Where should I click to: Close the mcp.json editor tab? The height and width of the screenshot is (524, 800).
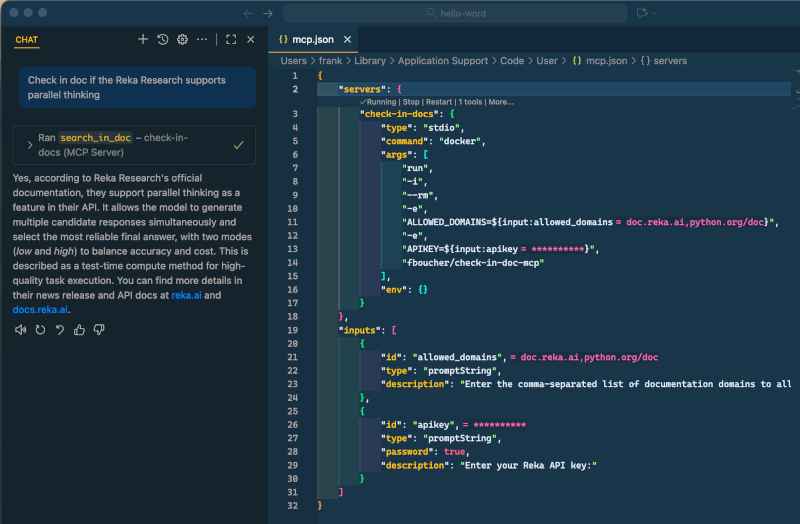point(347,39)
